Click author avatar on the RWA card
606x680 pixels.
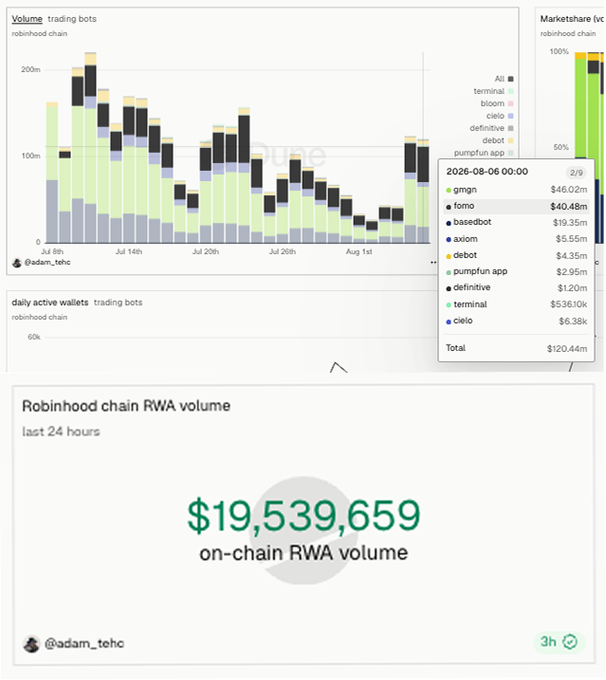coord(31,644)
